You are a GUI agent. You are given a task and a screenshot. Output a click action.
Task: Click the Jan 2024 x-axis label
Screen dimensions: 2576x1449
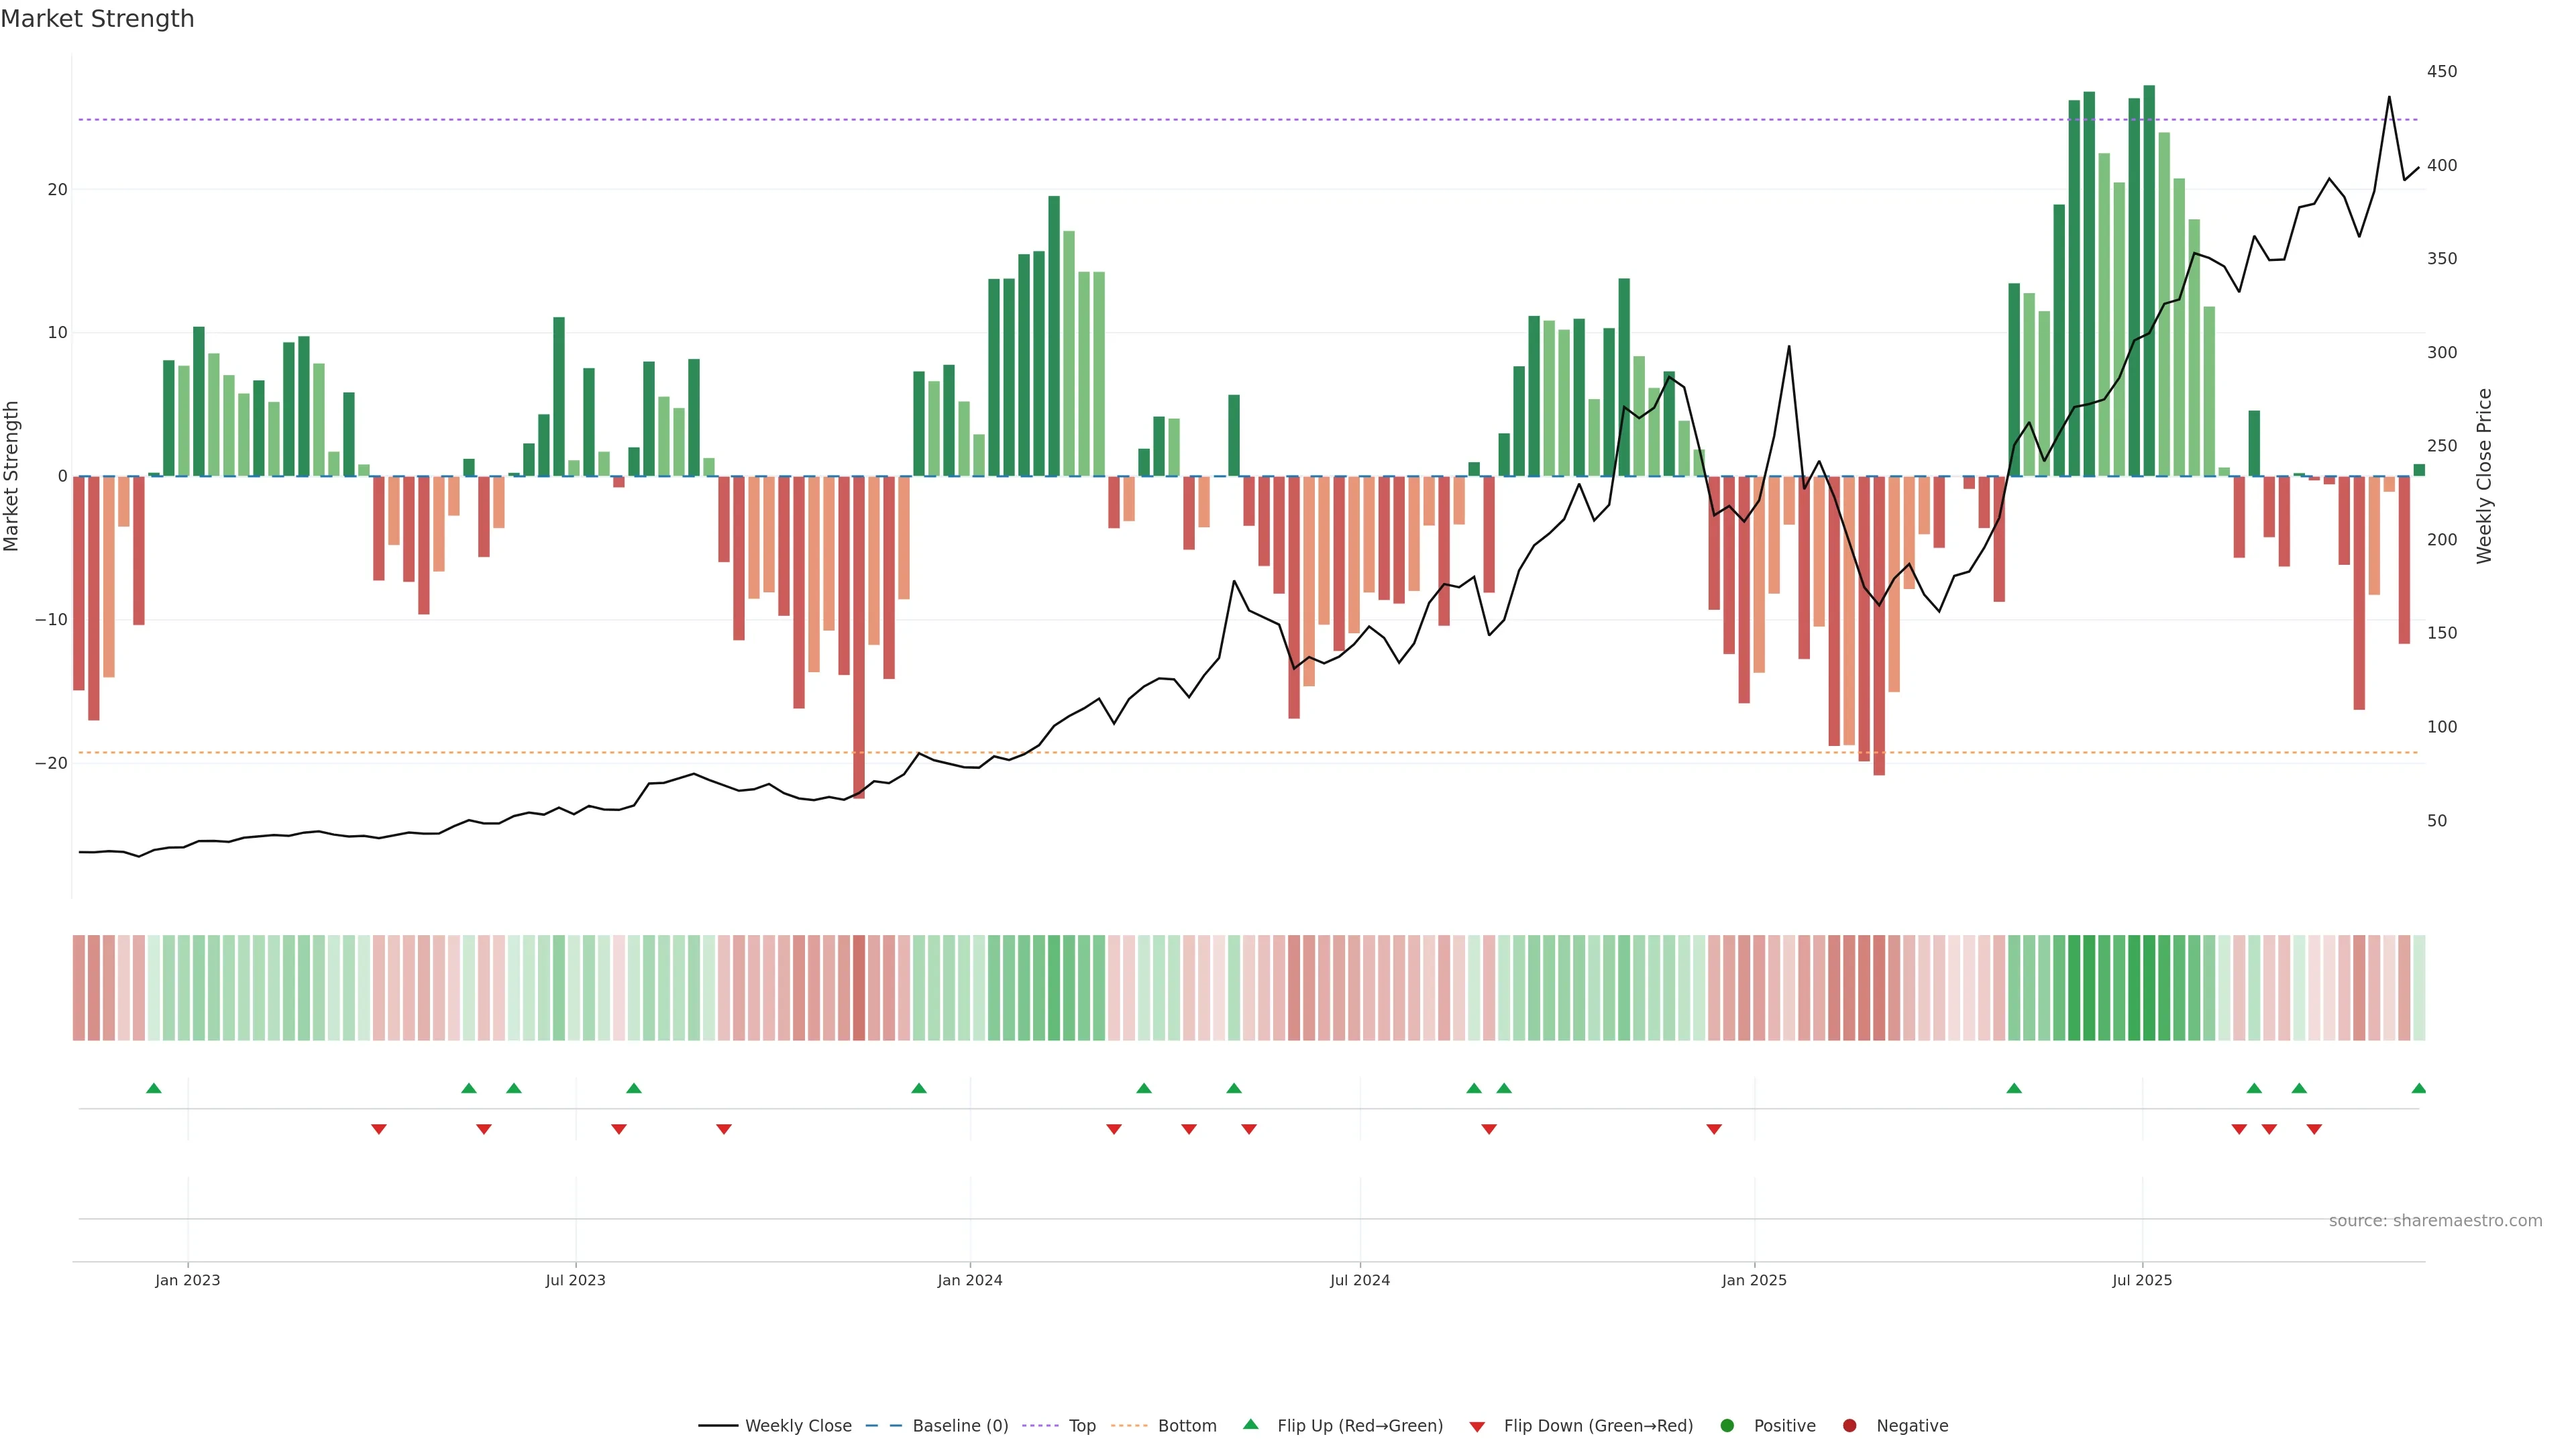[x=969, y=1280]
